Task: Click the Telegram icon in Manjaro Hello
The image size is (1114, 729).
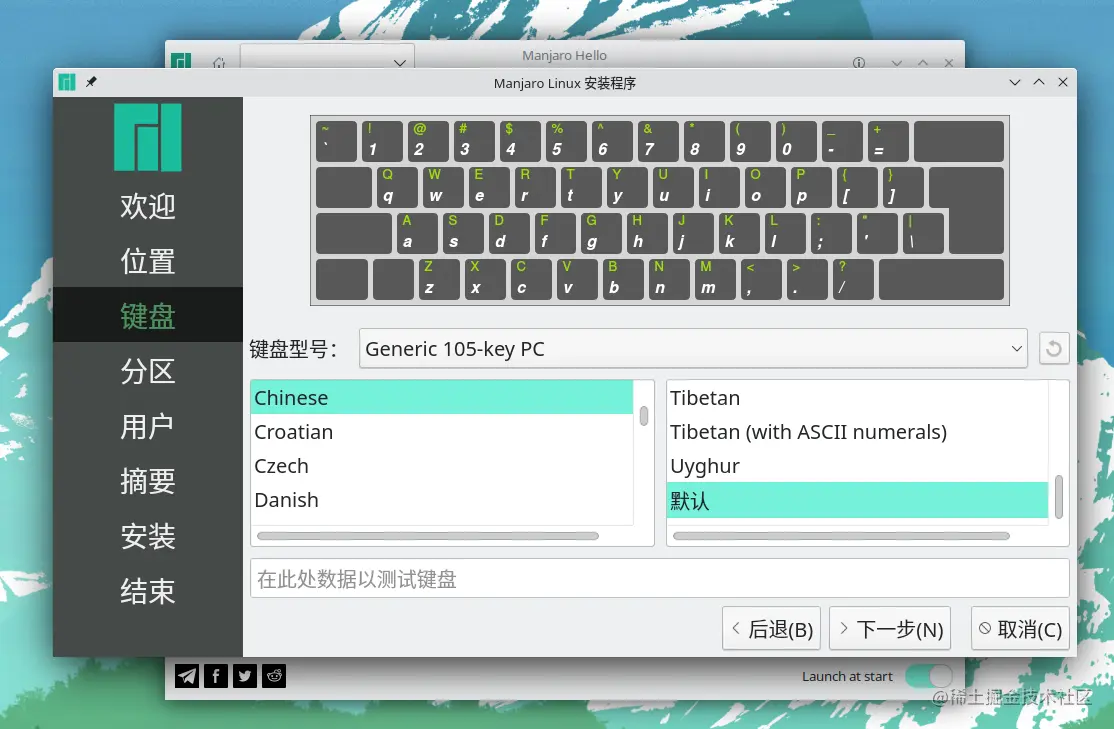Action: tap(187, 676)
